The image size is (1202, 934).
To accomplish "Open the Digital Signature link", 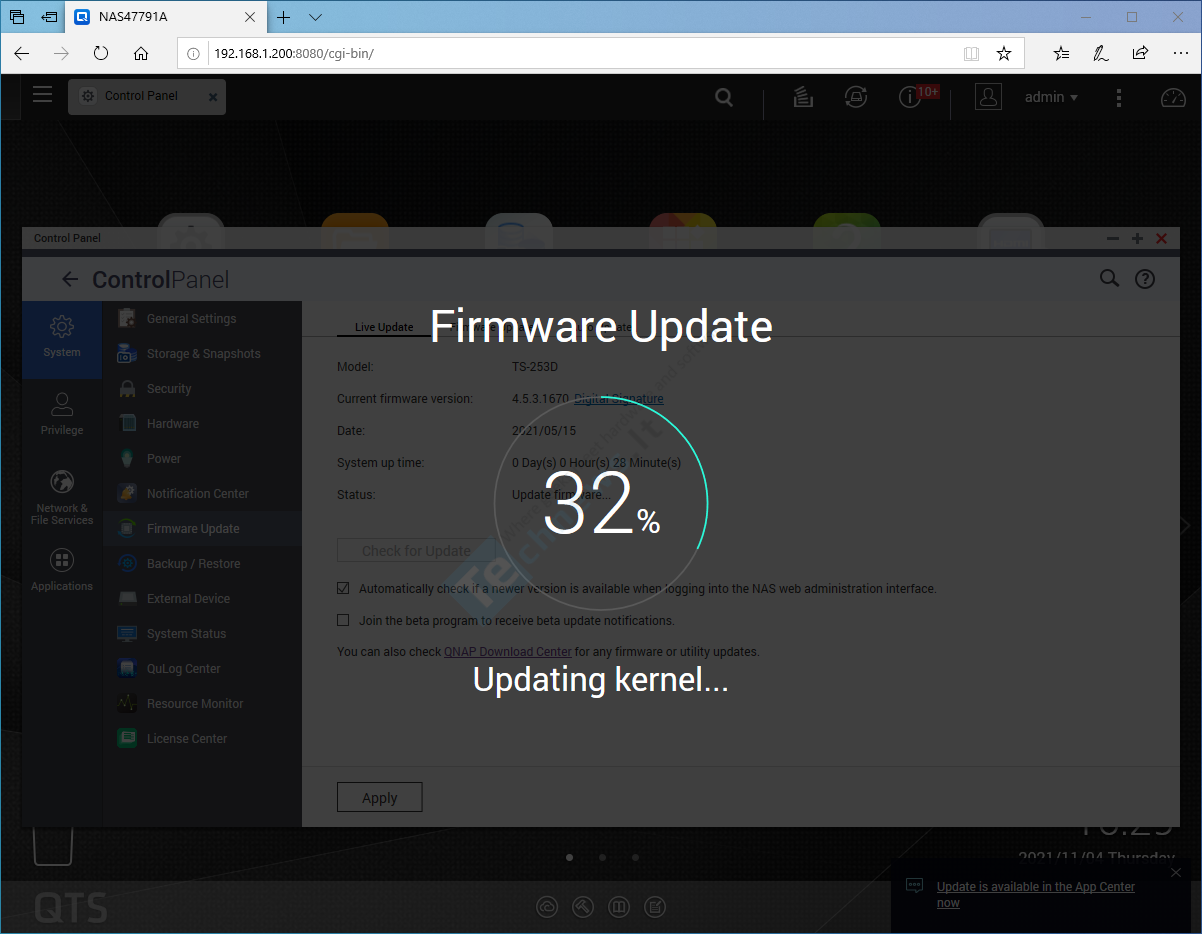I will click(619, 399).
